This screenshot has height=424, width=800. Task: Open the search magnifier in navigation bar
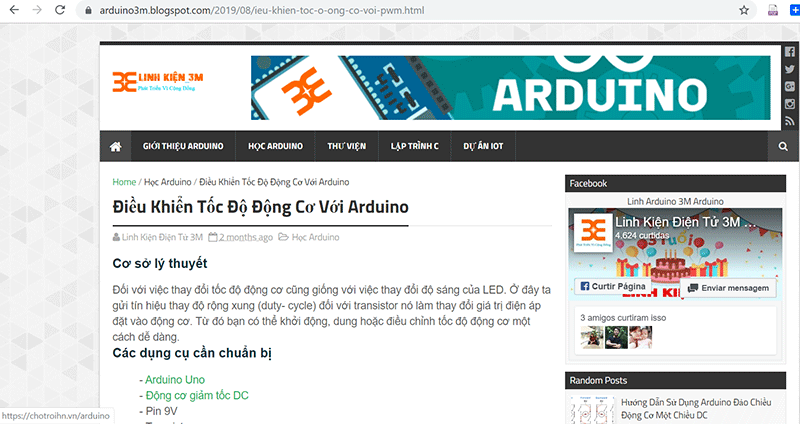[x=783, y=146]
